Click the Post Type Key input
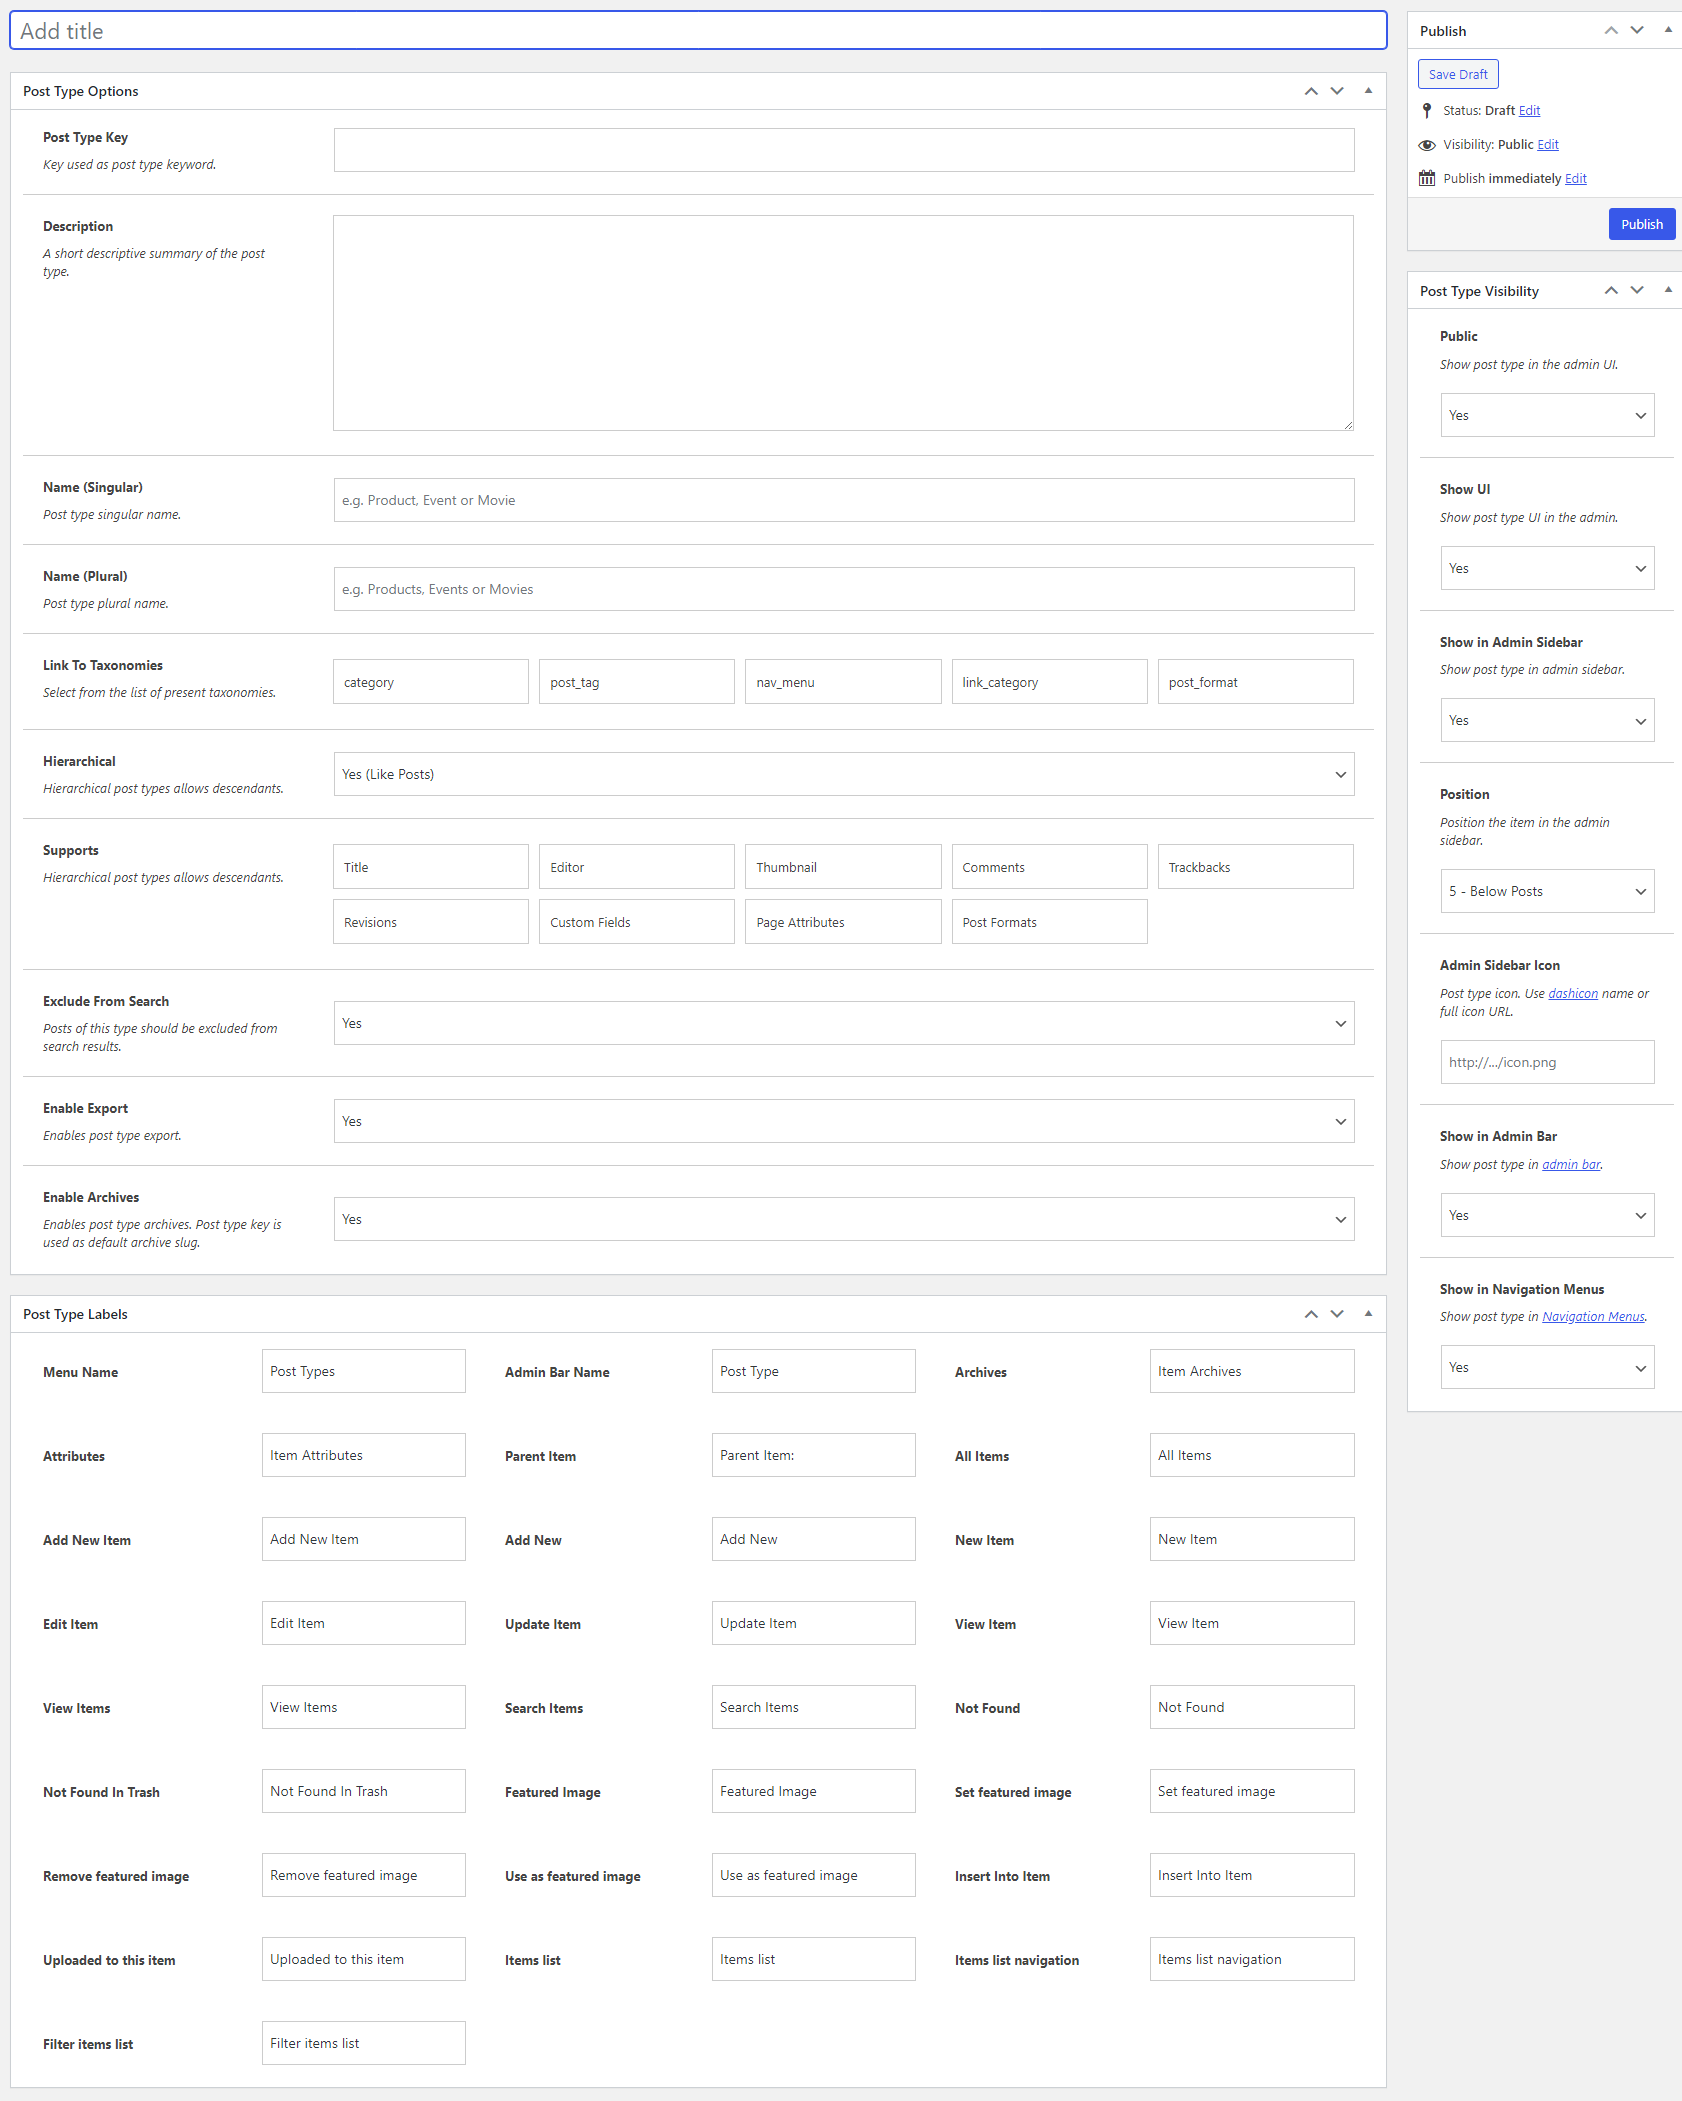The image size is (1682, 2101). pos(844,150)
